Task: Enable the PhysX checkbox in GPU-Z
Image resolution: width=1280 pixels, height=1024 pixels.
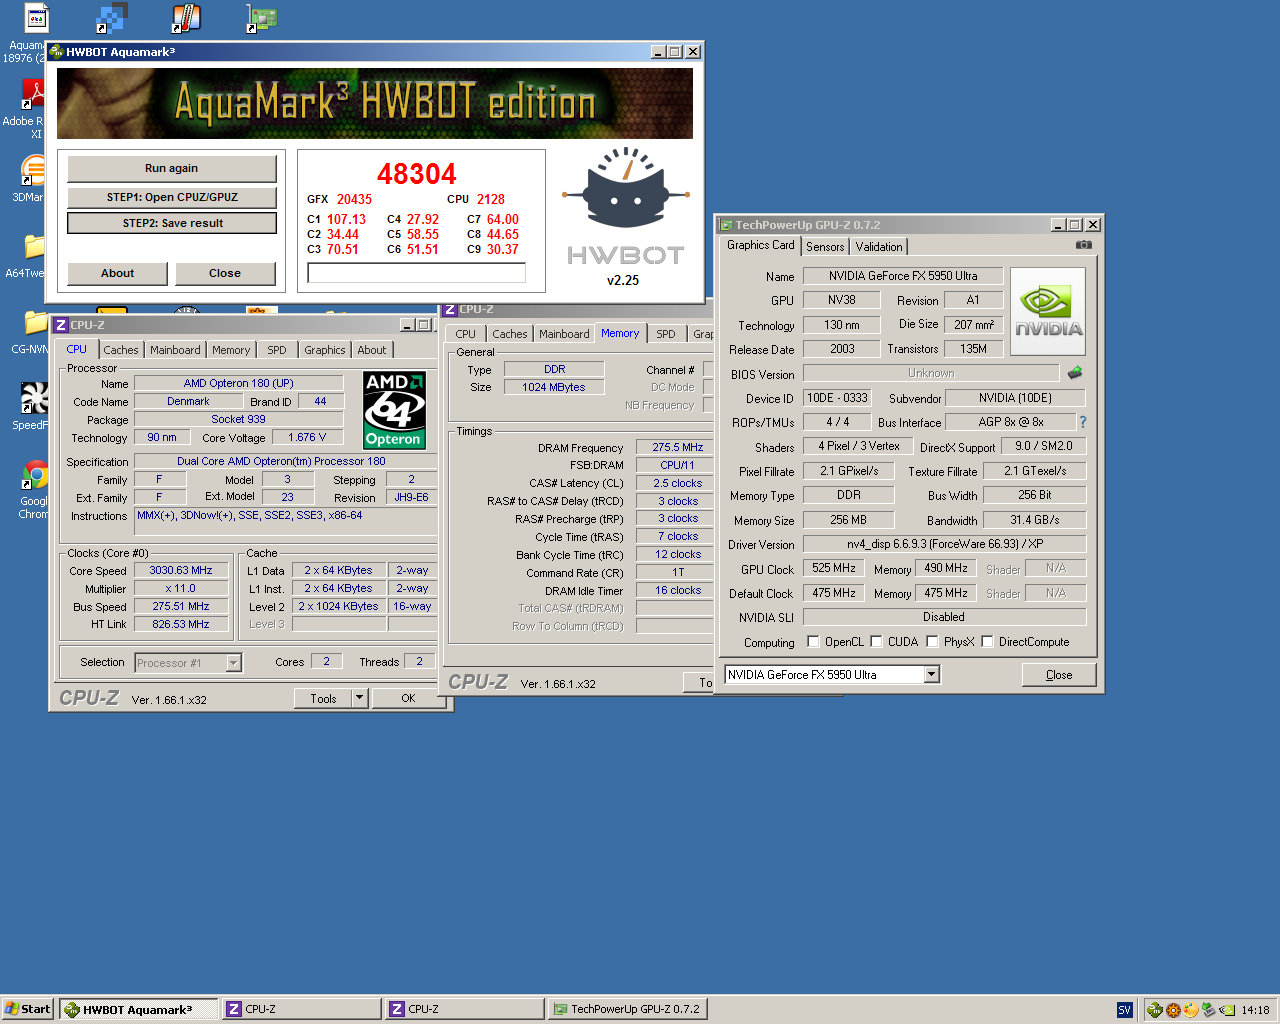Action: 932,642
